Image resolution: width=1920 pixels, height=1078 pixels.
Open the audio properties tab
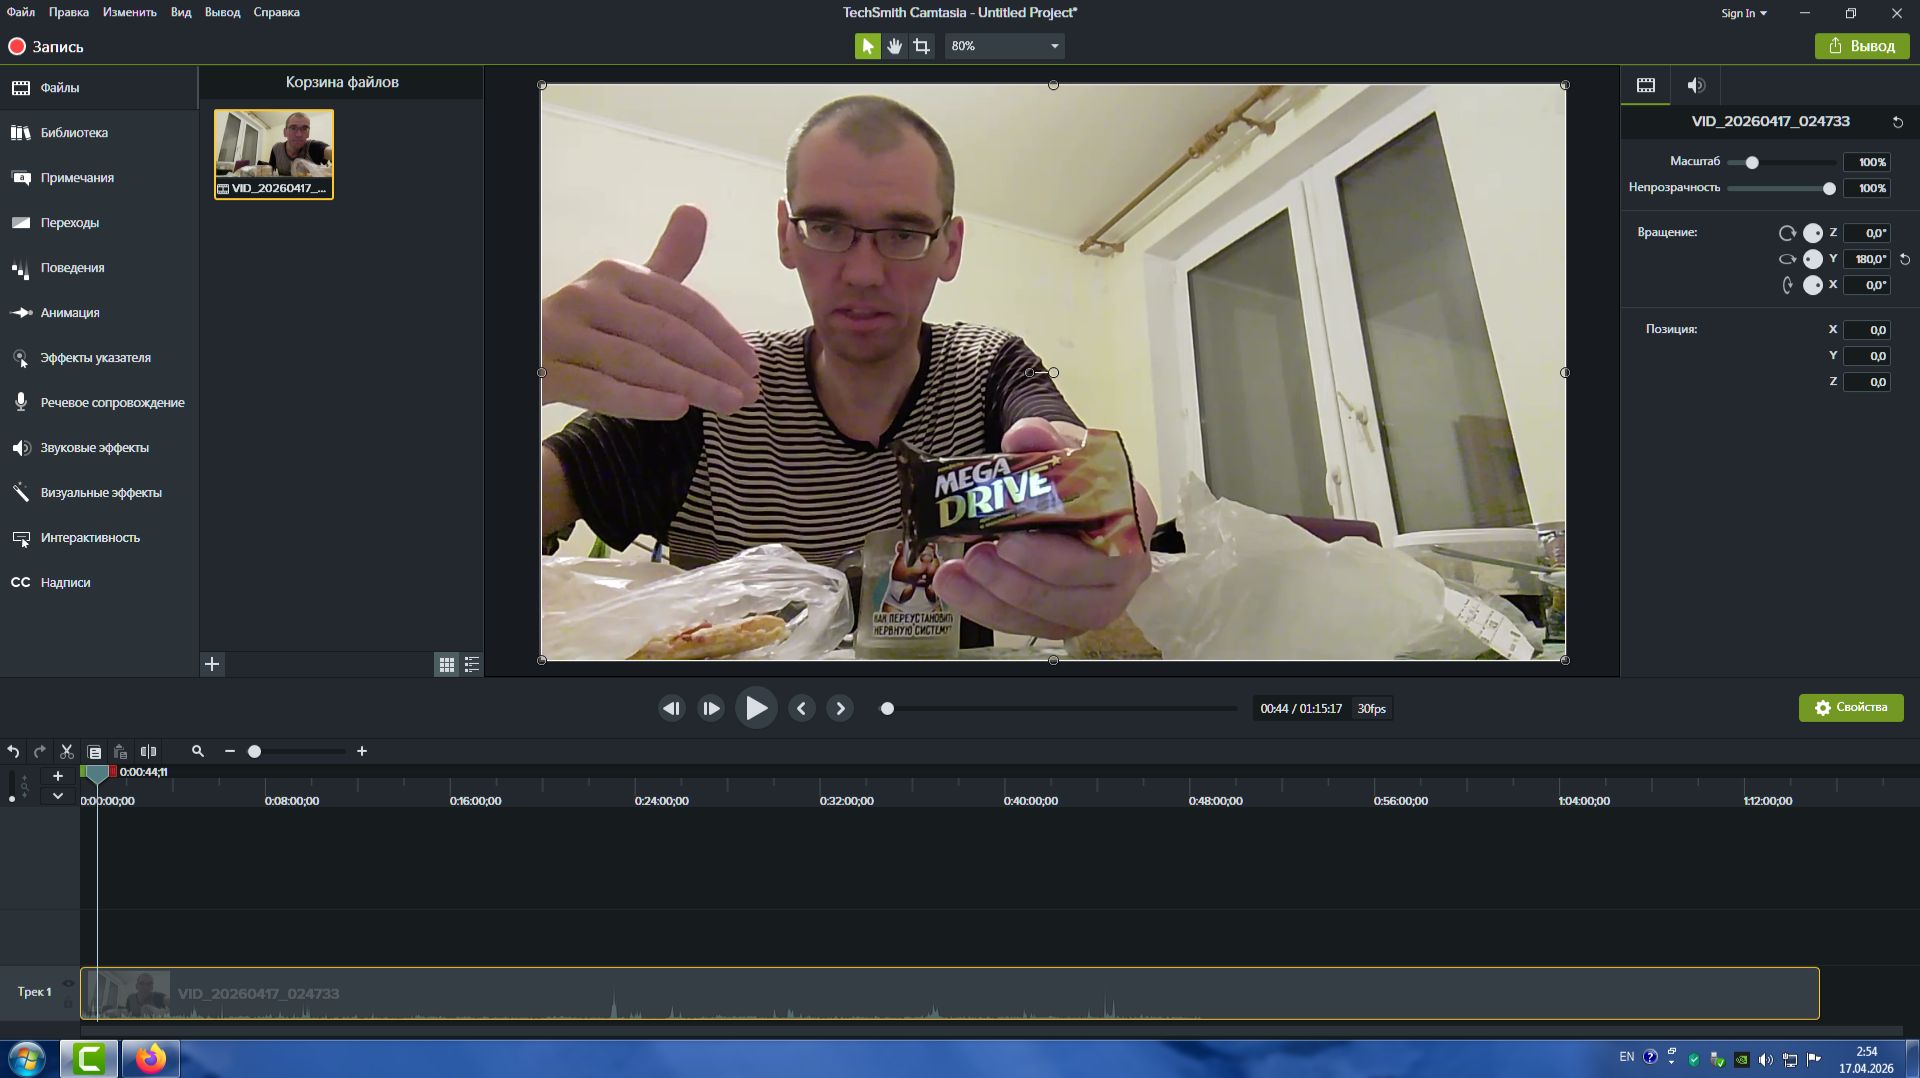click(x=1696, y=85)
